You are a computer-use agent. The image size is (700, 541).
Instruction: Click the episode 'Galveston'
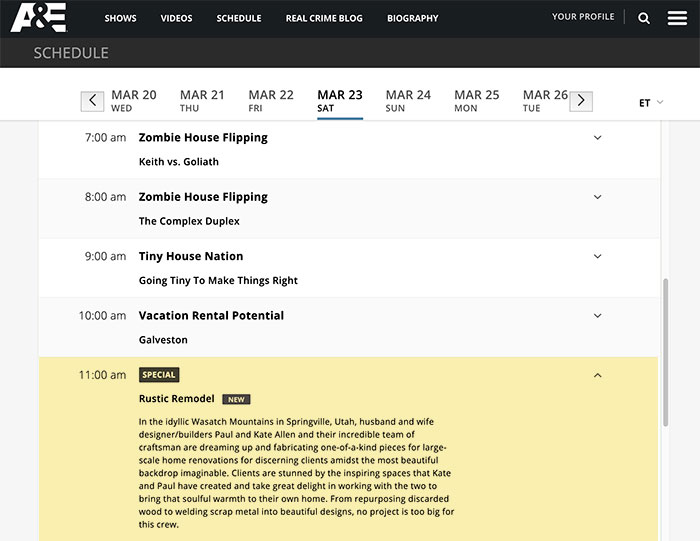[x=163, y=340]
